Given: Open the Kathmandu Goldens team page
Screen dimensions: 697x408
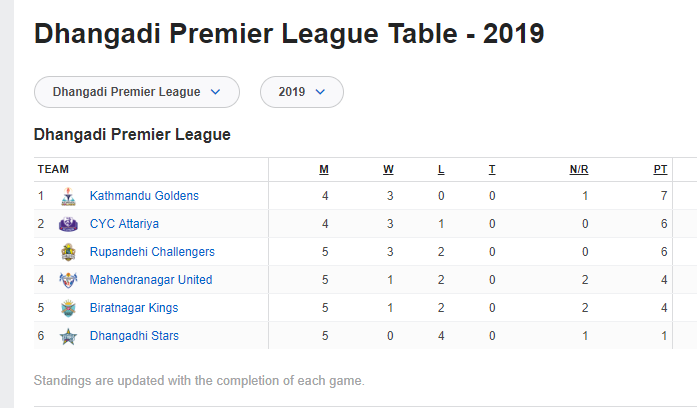Looking at the screenshot, I should pos(144,196).
